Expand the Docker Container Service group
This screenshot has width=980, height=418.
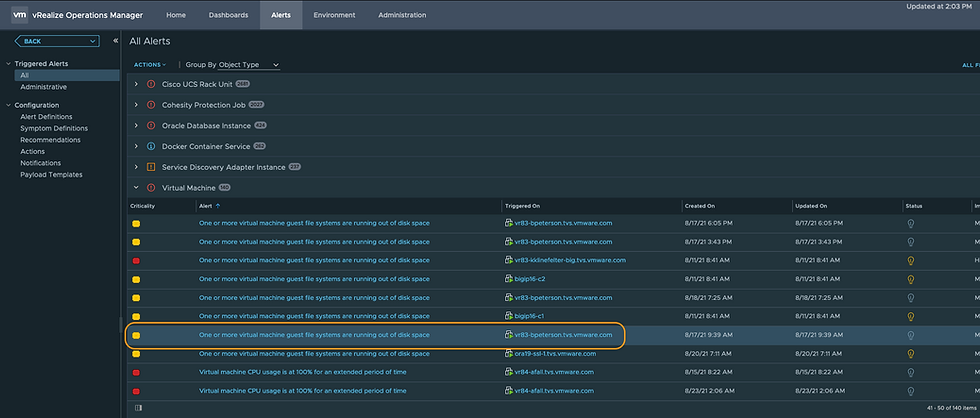[136, 146]
